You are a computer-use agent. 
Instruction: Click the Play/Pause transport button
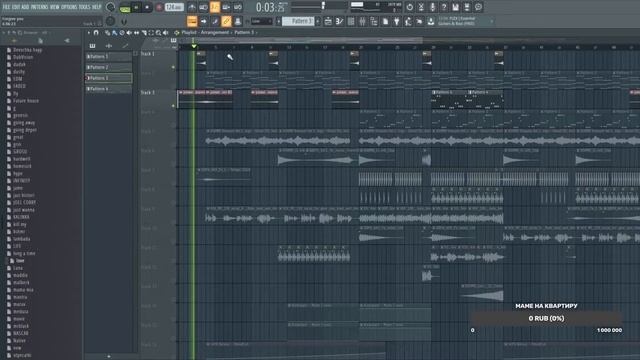coord(136,7)
